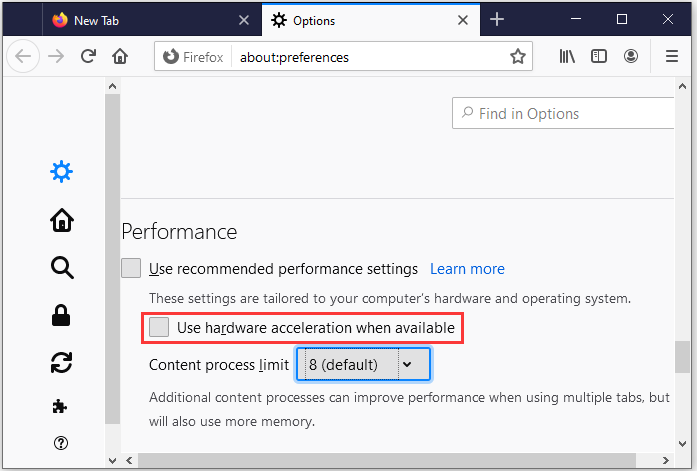This screenshot has height=471, width=697.
Task: Open the General settings gear category
Action: pos(61,172)
